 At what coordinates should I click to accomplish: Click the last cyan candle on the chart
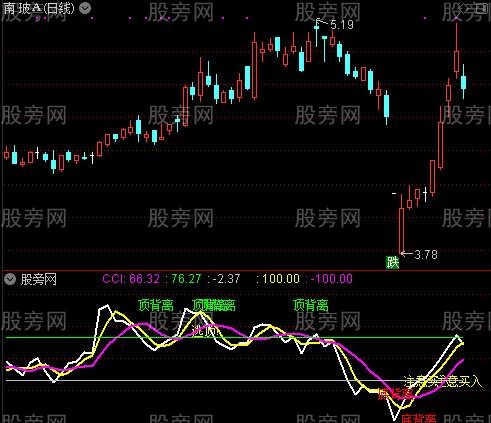[463, 82]
